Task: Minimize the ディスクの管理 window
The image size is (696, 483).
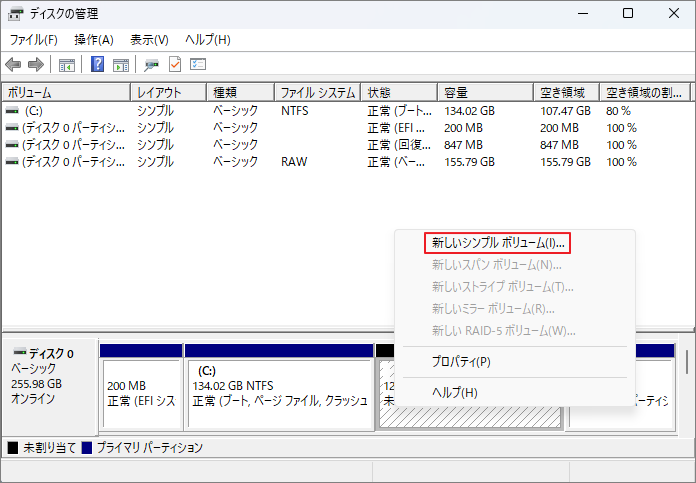Action: pos(583,14)
